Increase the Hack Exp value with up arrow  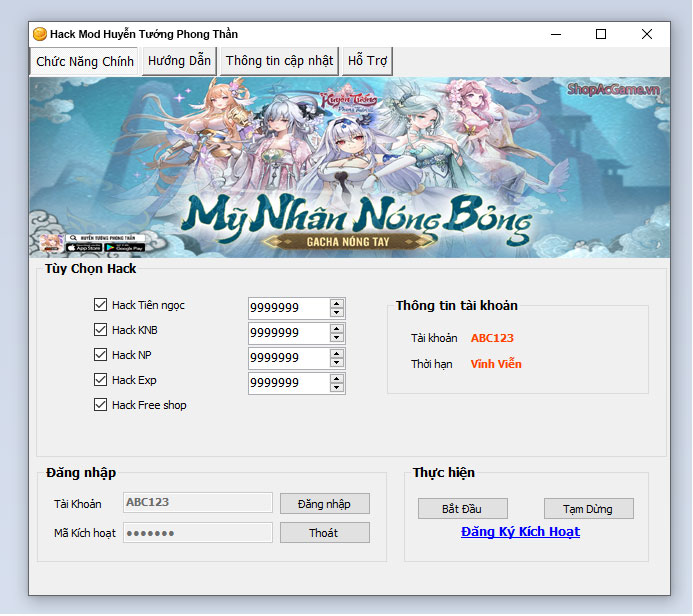[337, 379]
